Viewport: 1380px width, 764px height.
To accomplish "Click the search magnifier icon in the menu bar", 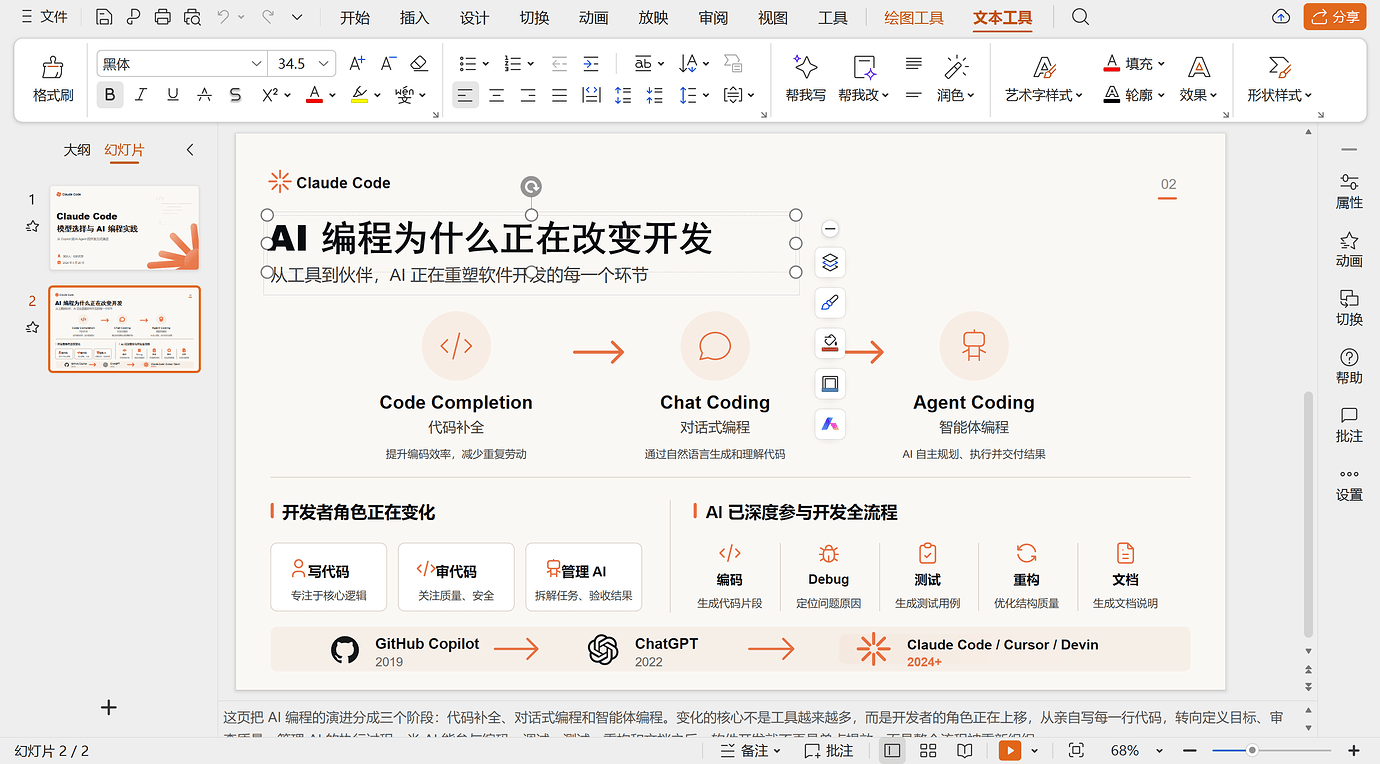I will (x=1080, y=17).
